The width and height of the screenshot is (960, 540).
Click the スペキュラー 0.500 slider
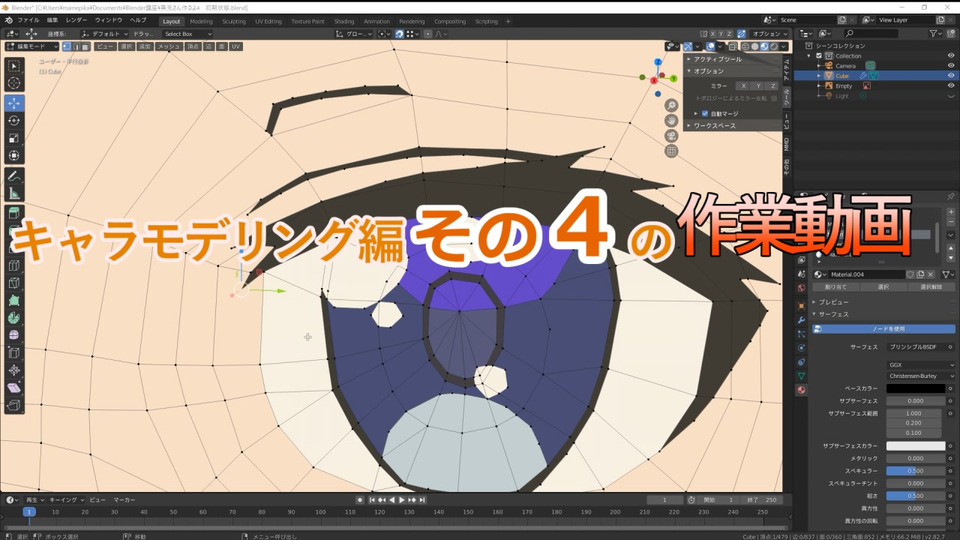point(915,471)
